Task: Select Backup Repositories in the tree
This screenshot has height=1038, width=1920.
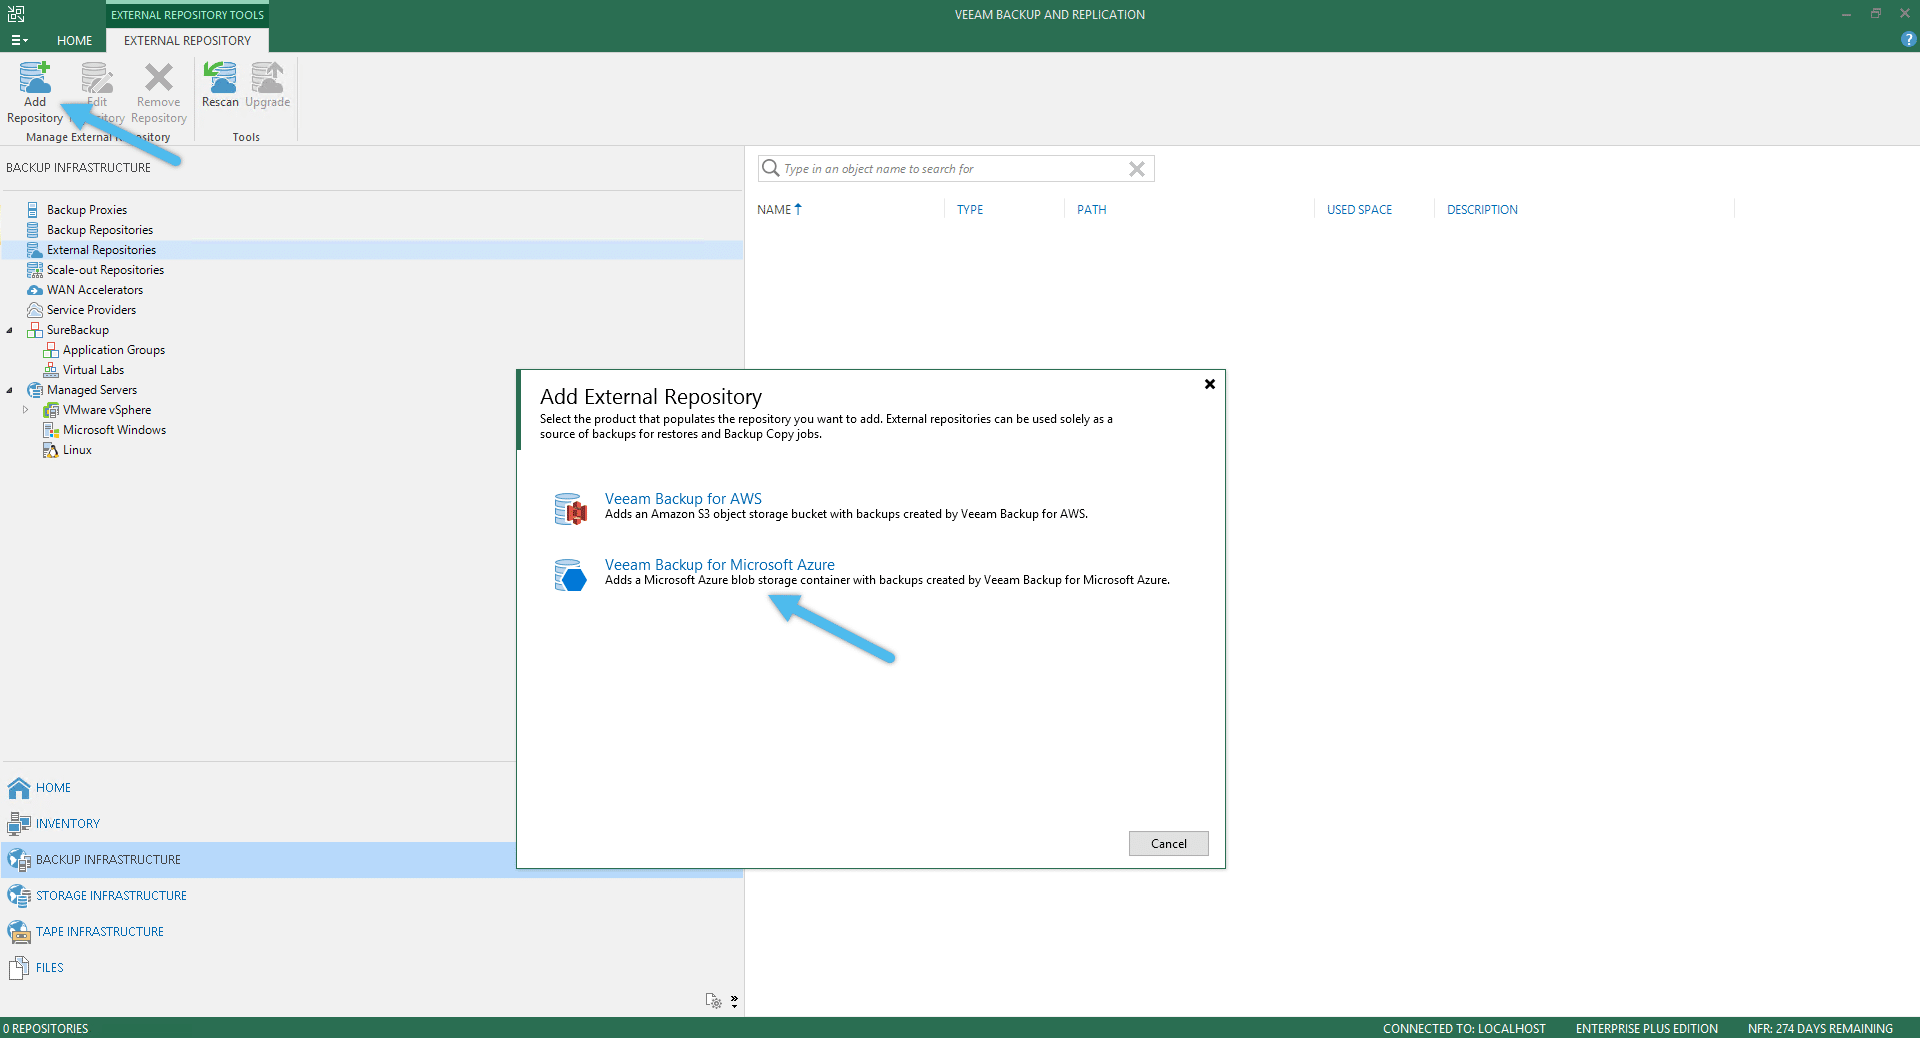Action: pyautogui.click(x=100, y=230)
